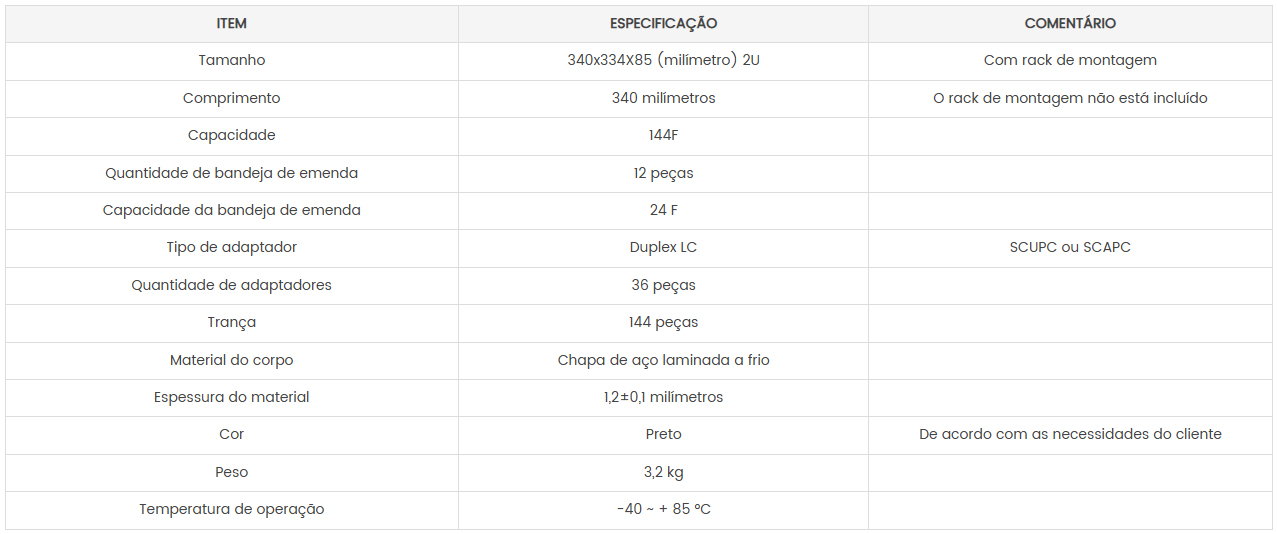
Task: Click the 144F capacity value
Action: click(x=663, y=135)
